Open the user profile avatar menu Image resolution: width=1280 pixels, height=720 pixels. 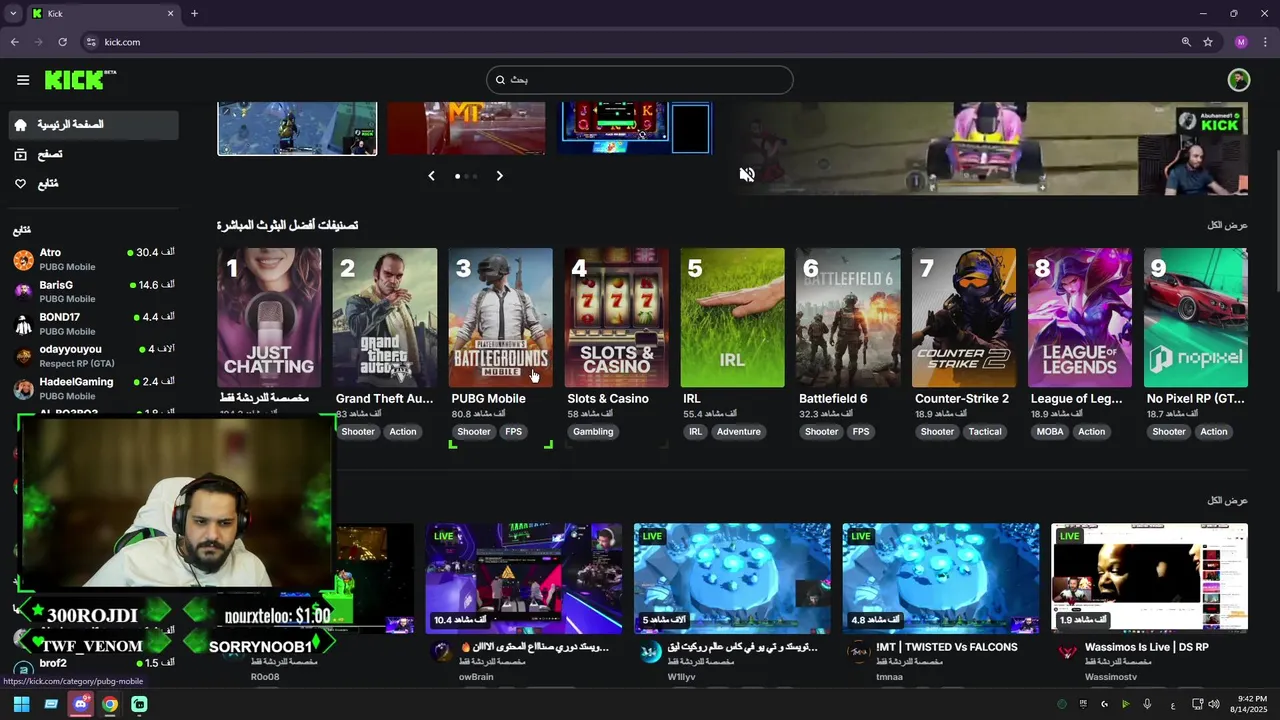click(x=1239, y=80)
